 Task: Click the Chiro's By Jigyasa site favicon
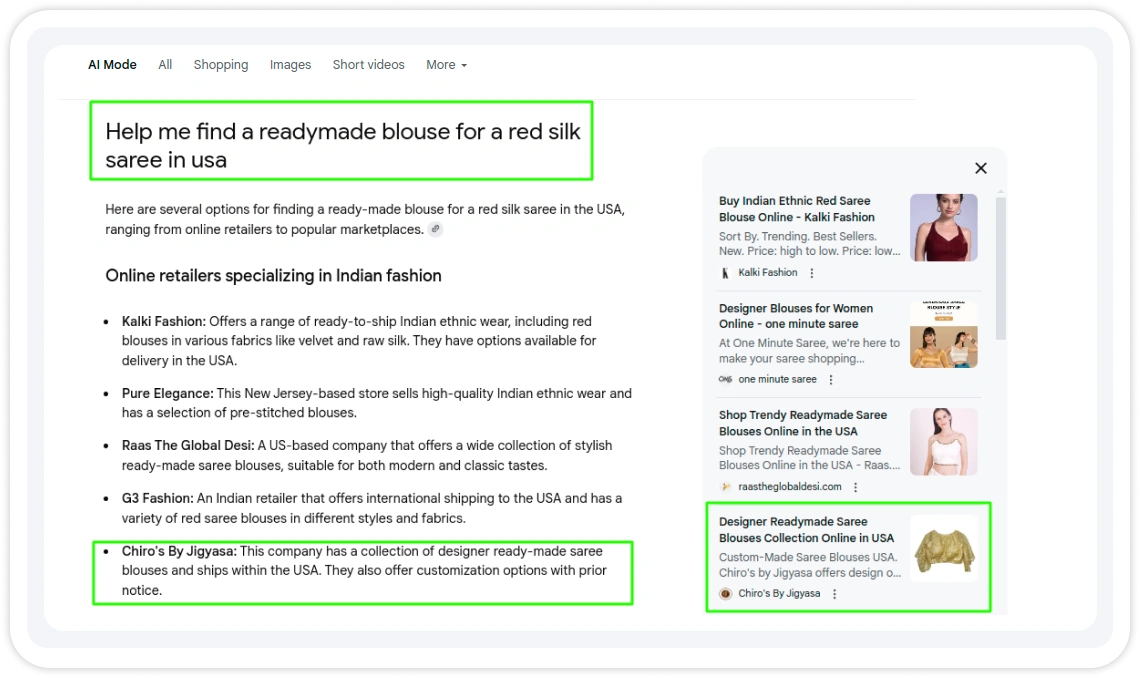pos(725,594)
